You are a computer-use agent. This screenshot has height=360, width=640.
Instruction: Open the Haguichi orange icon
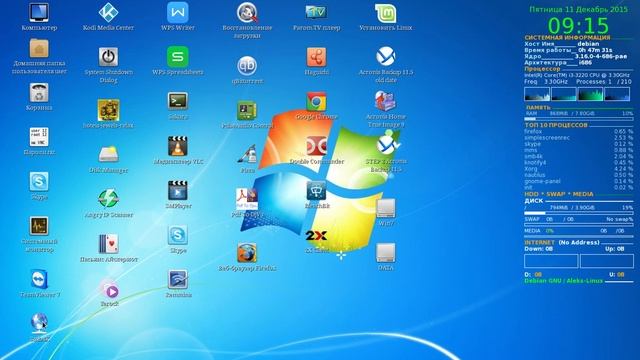317,57
